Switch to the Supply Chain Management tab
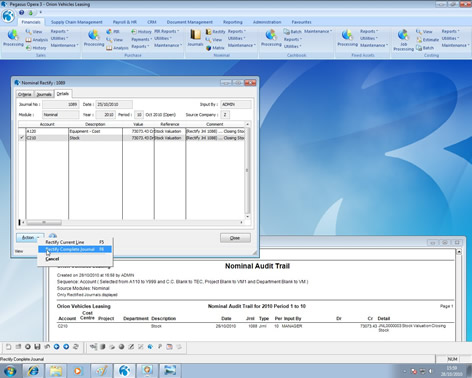Screen dimensions: 472x378 pos(77,22)
